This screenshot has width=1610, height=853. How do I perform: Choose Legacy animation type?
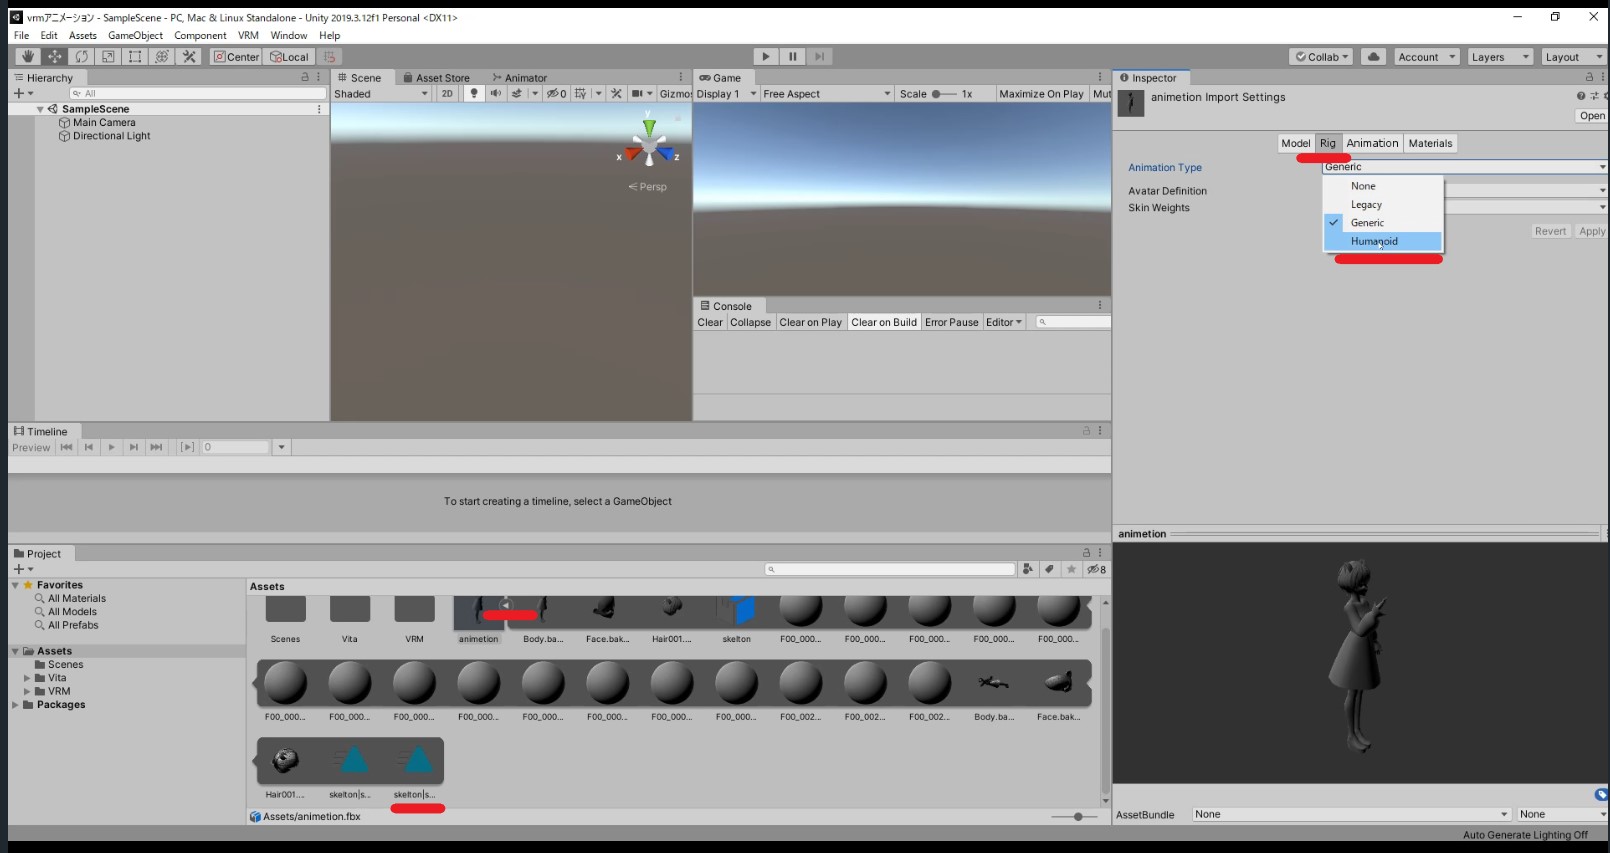coord(1383,204)
